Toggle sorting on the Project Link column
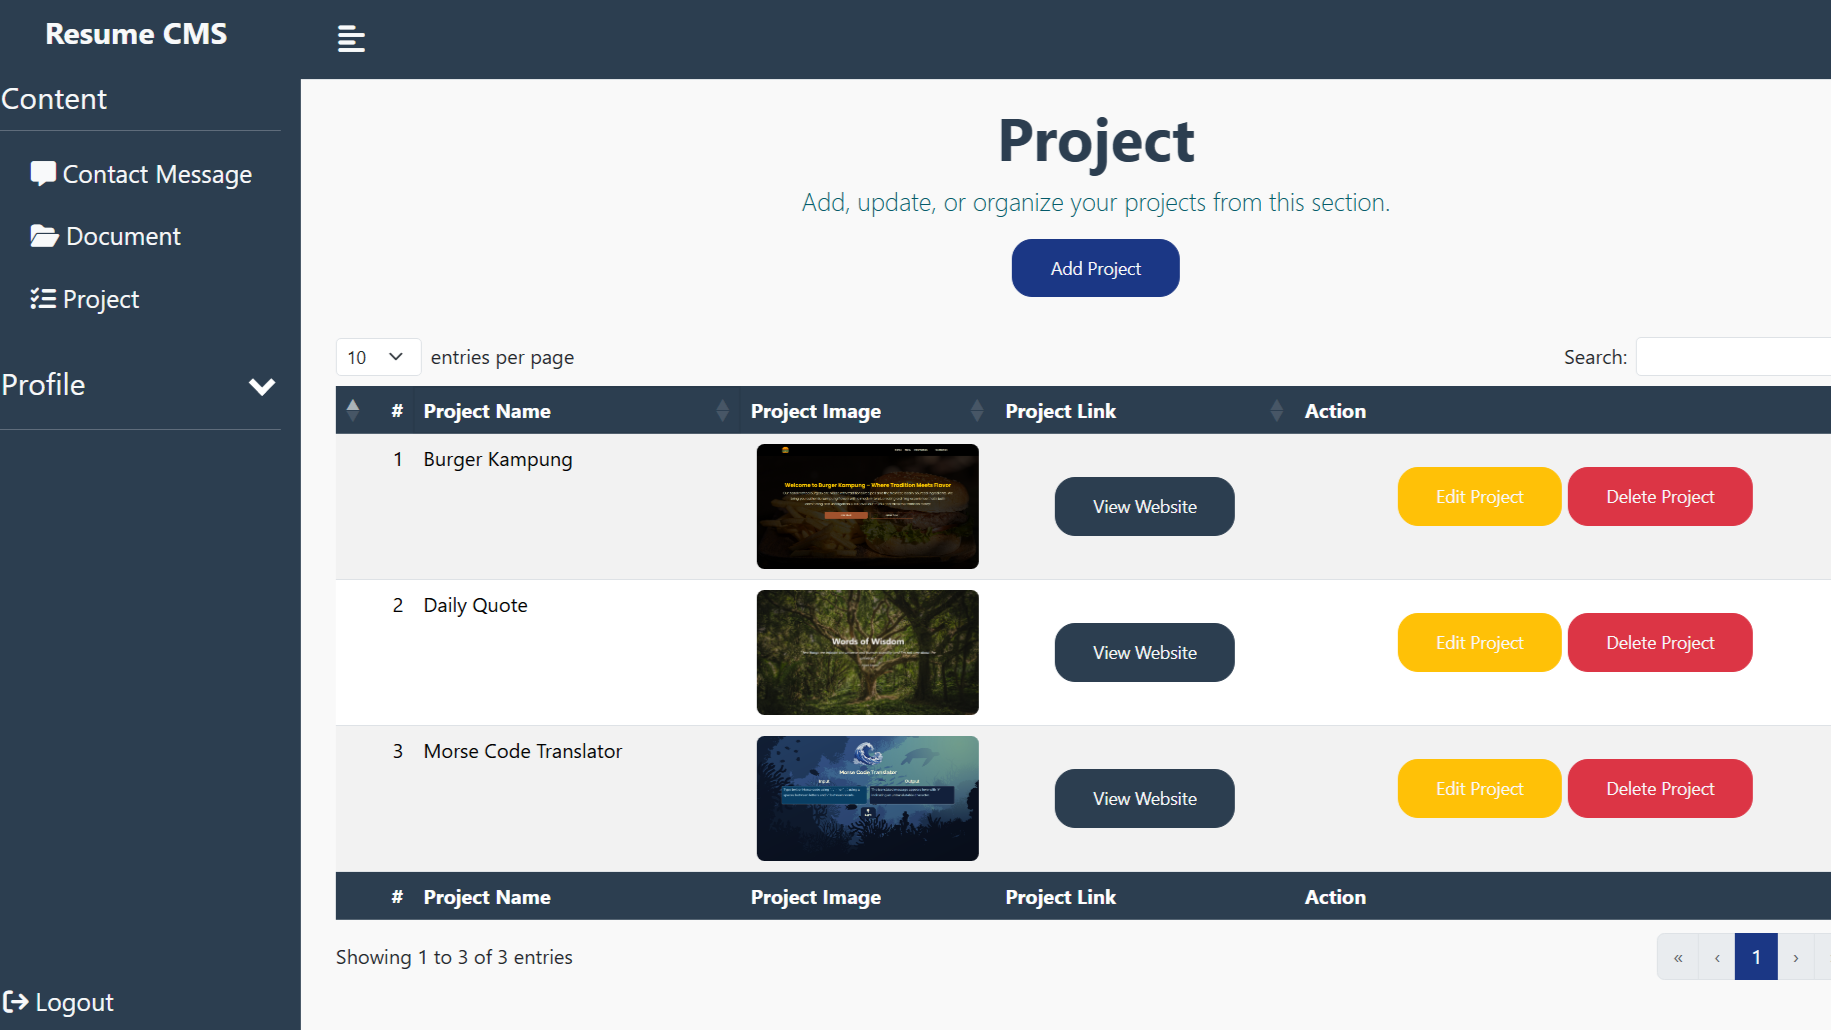Viewport: 1831px width, 1030px height. click(1276, 410)
